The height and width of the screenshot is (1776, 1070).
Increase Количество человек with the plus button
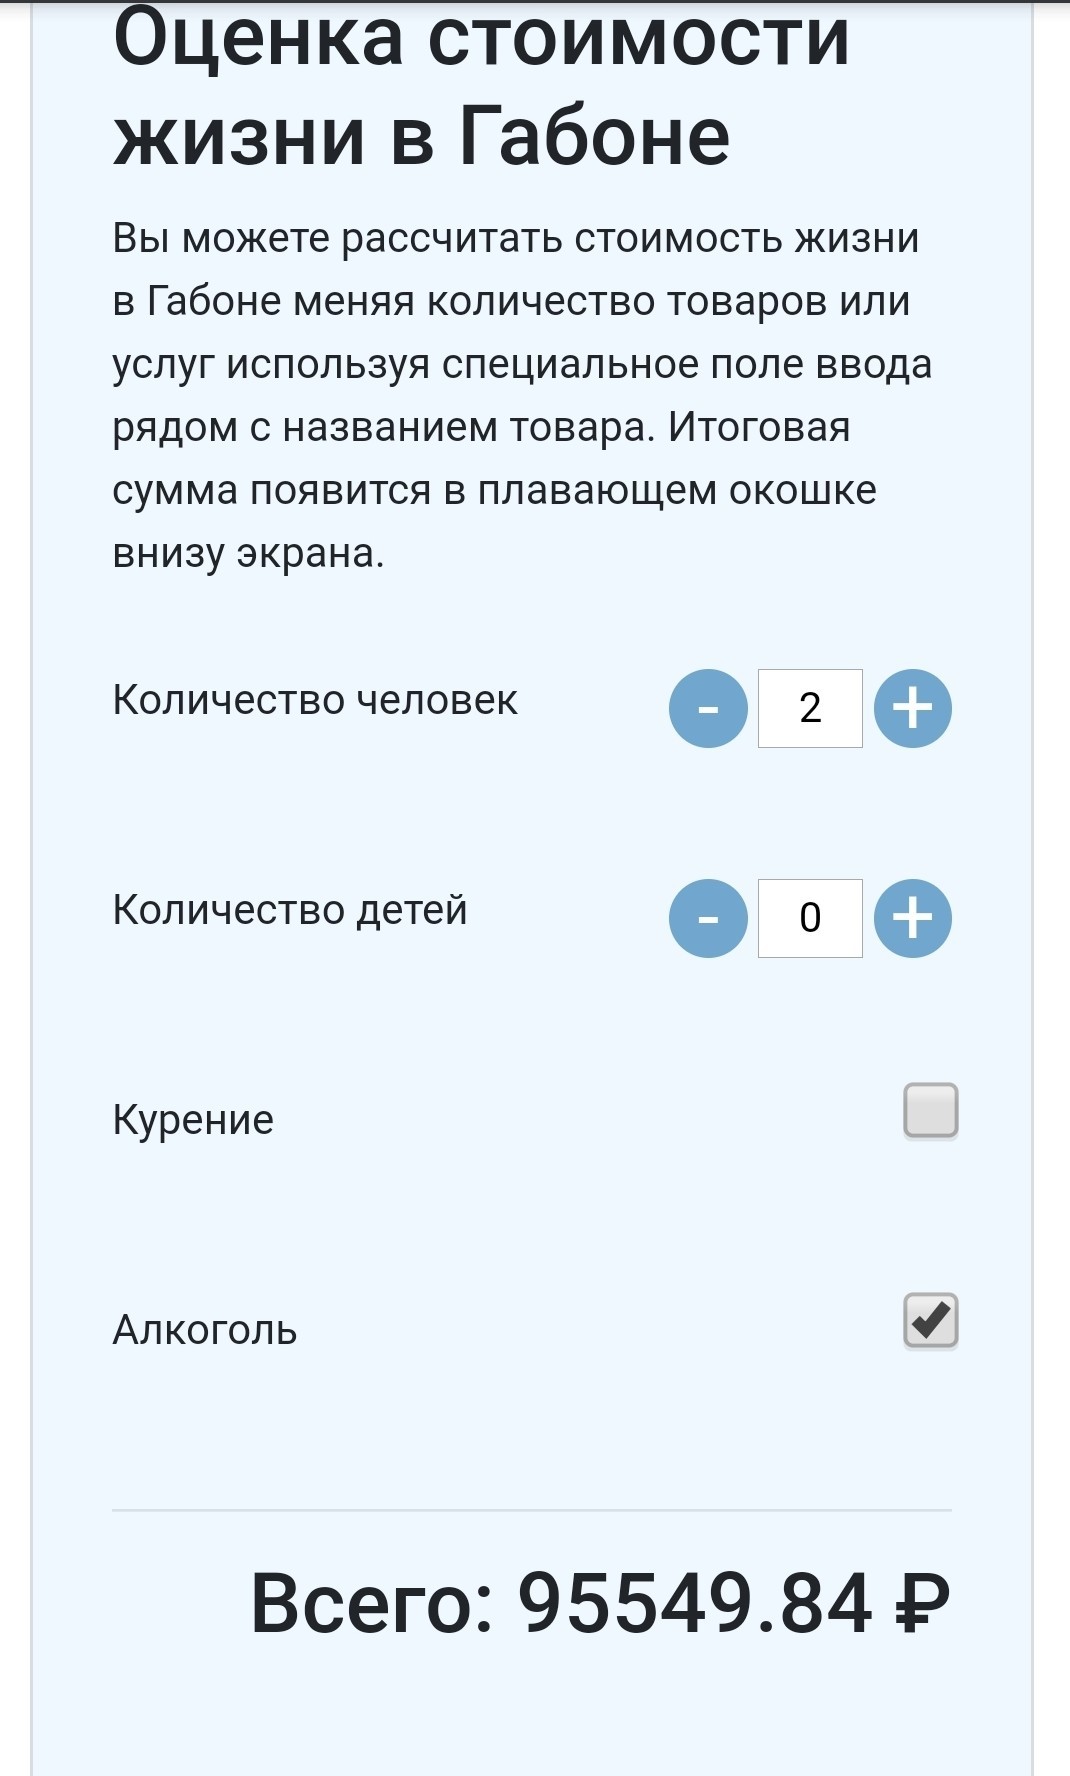912,708
